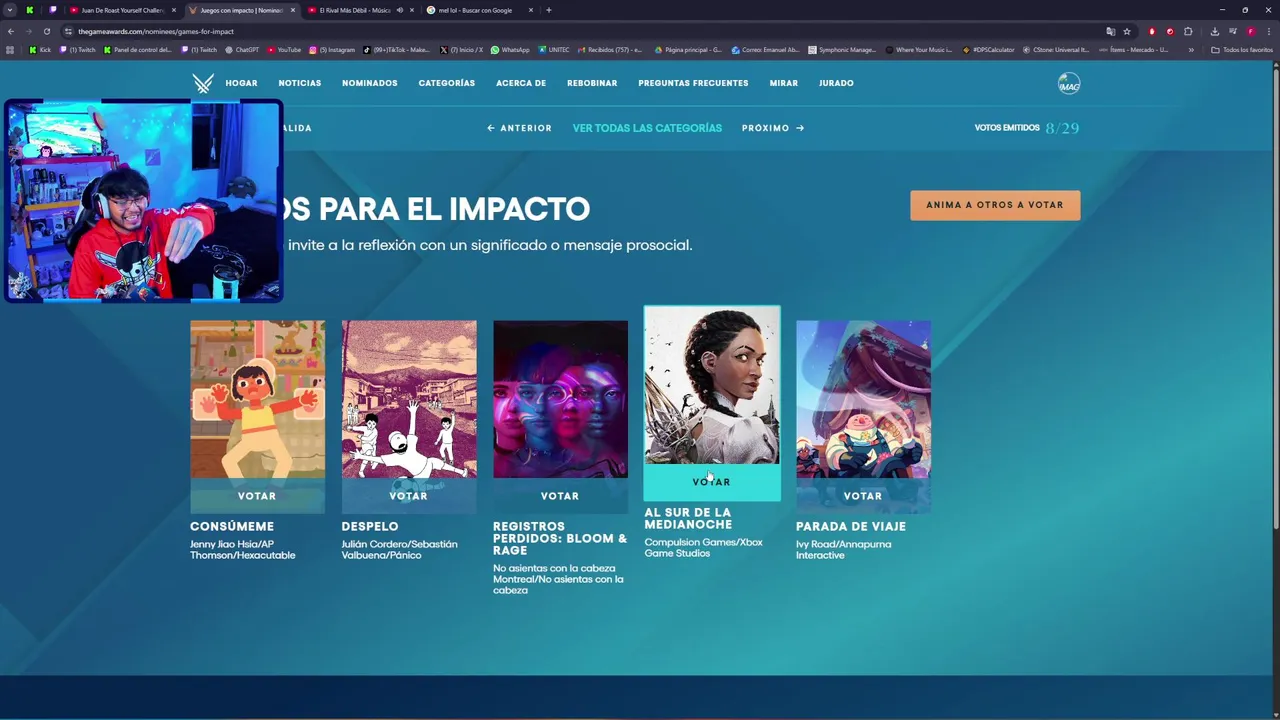
Task: Click the Parada de Viaje cover artwork
Action: (x=863, y=399)
